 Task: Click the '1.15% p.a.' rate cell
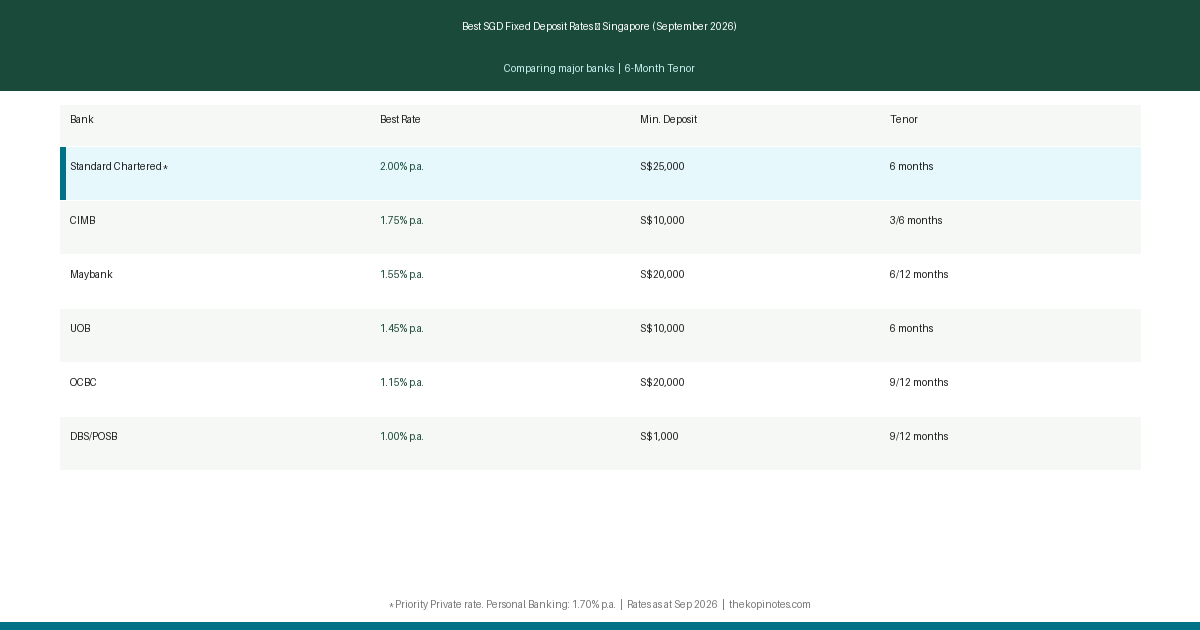[402, 383]
